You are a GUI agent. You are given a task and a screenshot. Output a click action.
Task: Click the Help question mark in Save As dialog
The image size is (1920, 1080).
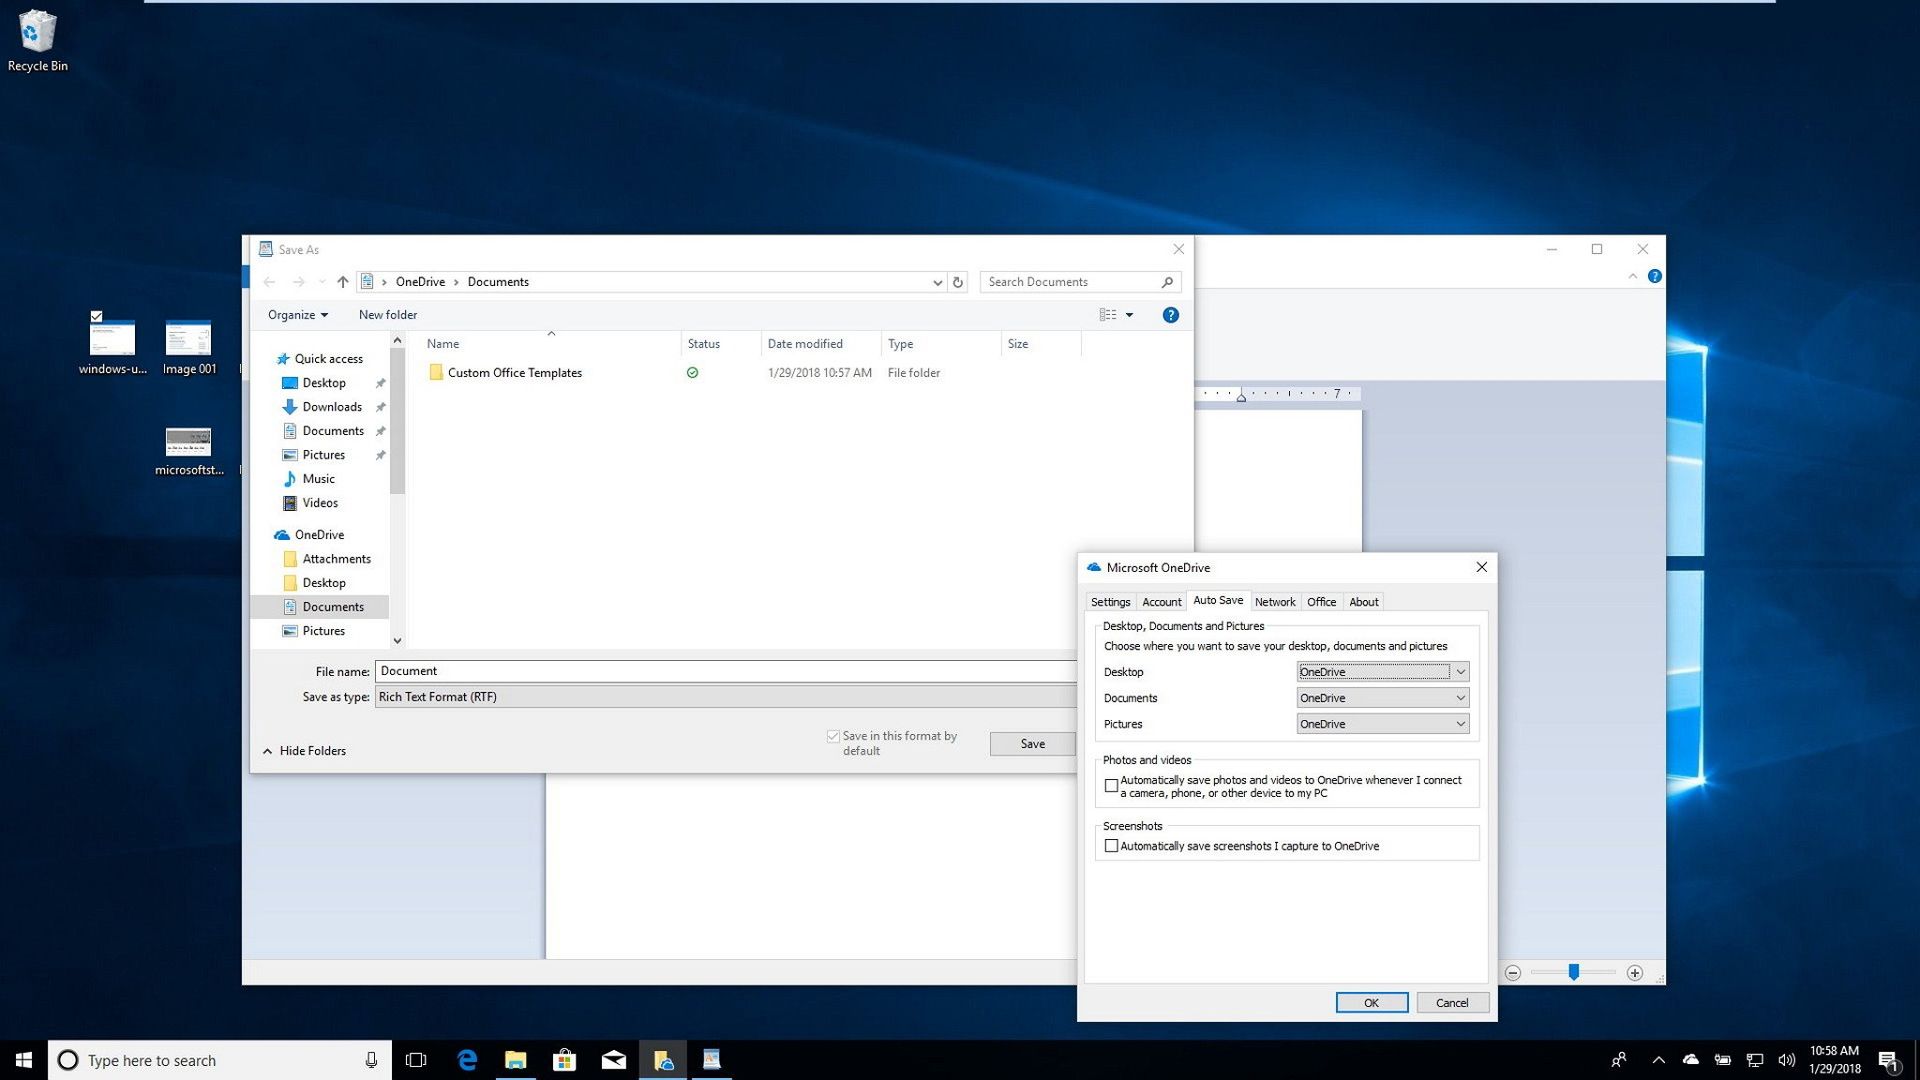(x=1170, y=314)
